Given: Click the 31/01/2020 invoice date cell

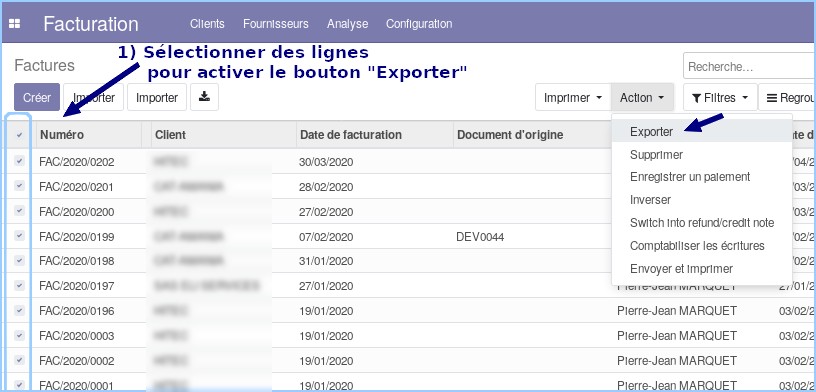Looking at the screenshot, I should (x=326, y=261).
